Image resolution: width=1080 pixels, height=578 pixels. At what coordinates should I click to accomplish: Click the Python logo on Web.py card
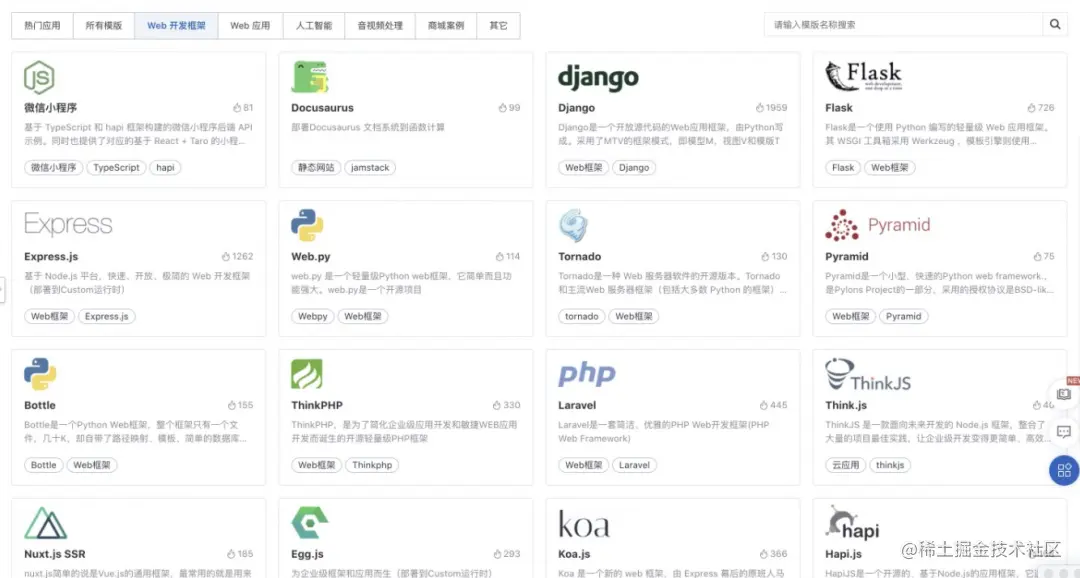[x=307, y=225]
